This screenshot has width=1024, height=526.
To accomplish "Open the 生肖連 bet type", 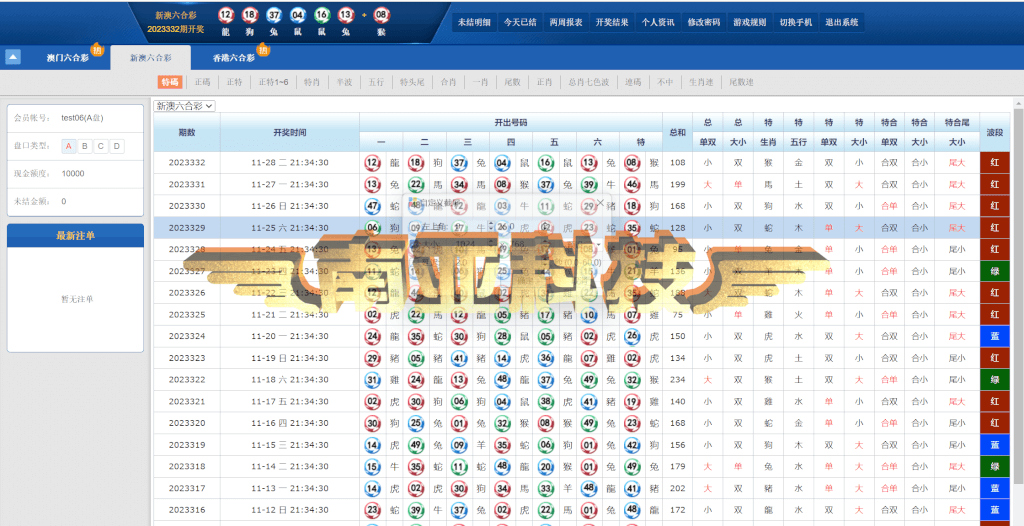I will (701, 82).
